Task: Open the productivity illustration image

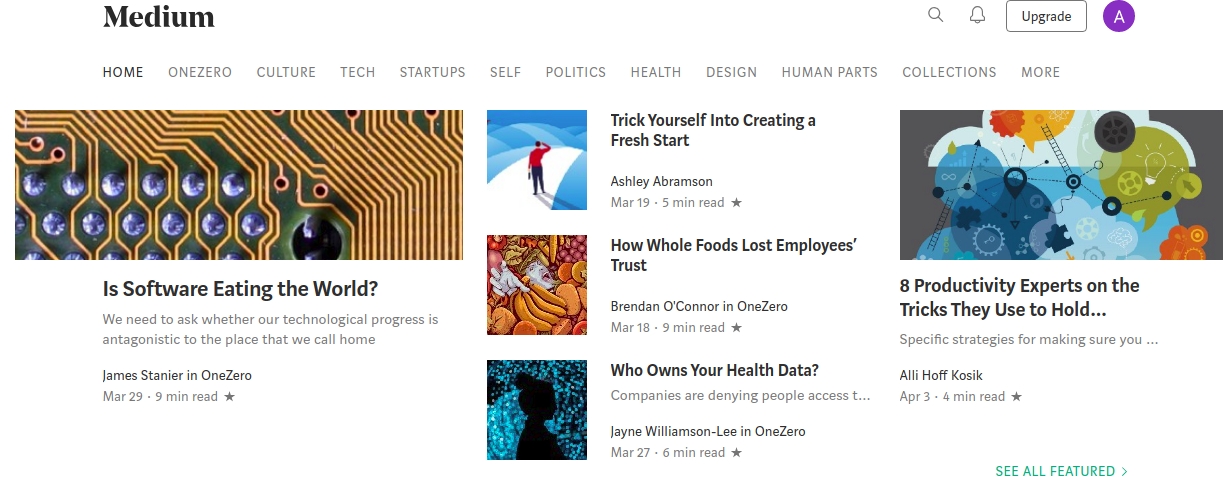Action: pos(1061,185)
